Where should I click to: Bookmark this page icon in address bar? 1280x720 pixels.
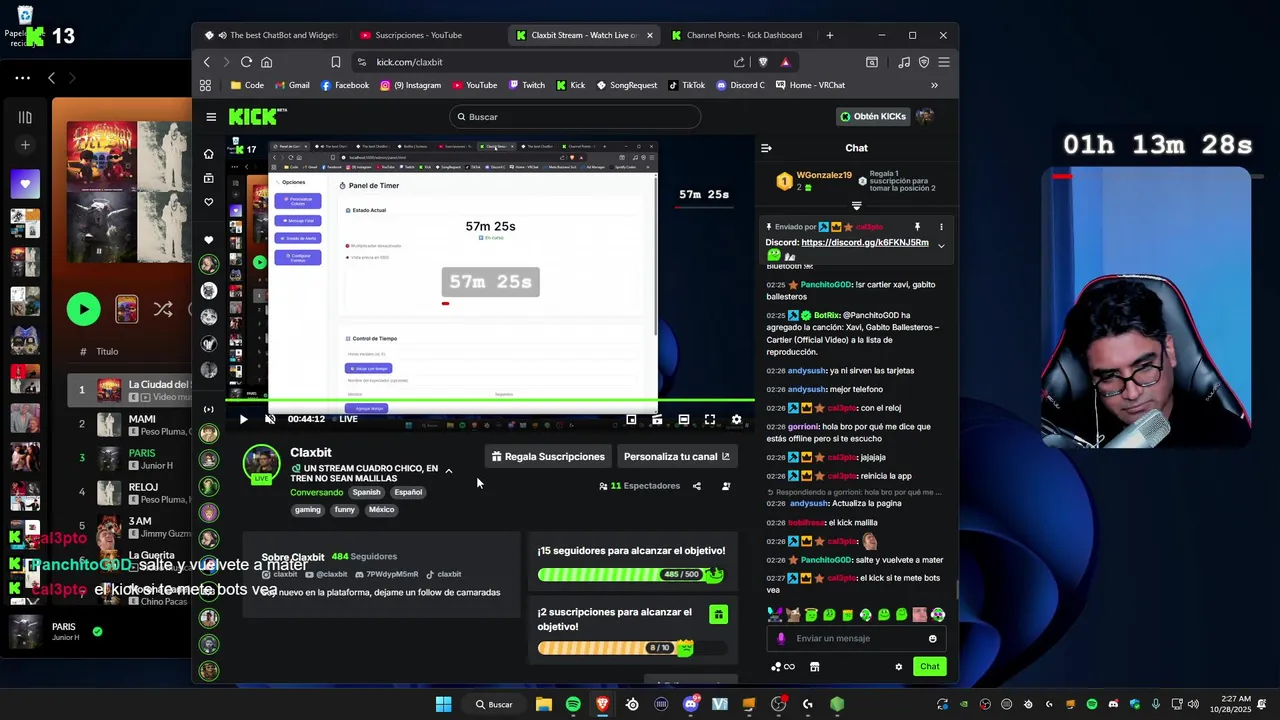pos(336,62)
